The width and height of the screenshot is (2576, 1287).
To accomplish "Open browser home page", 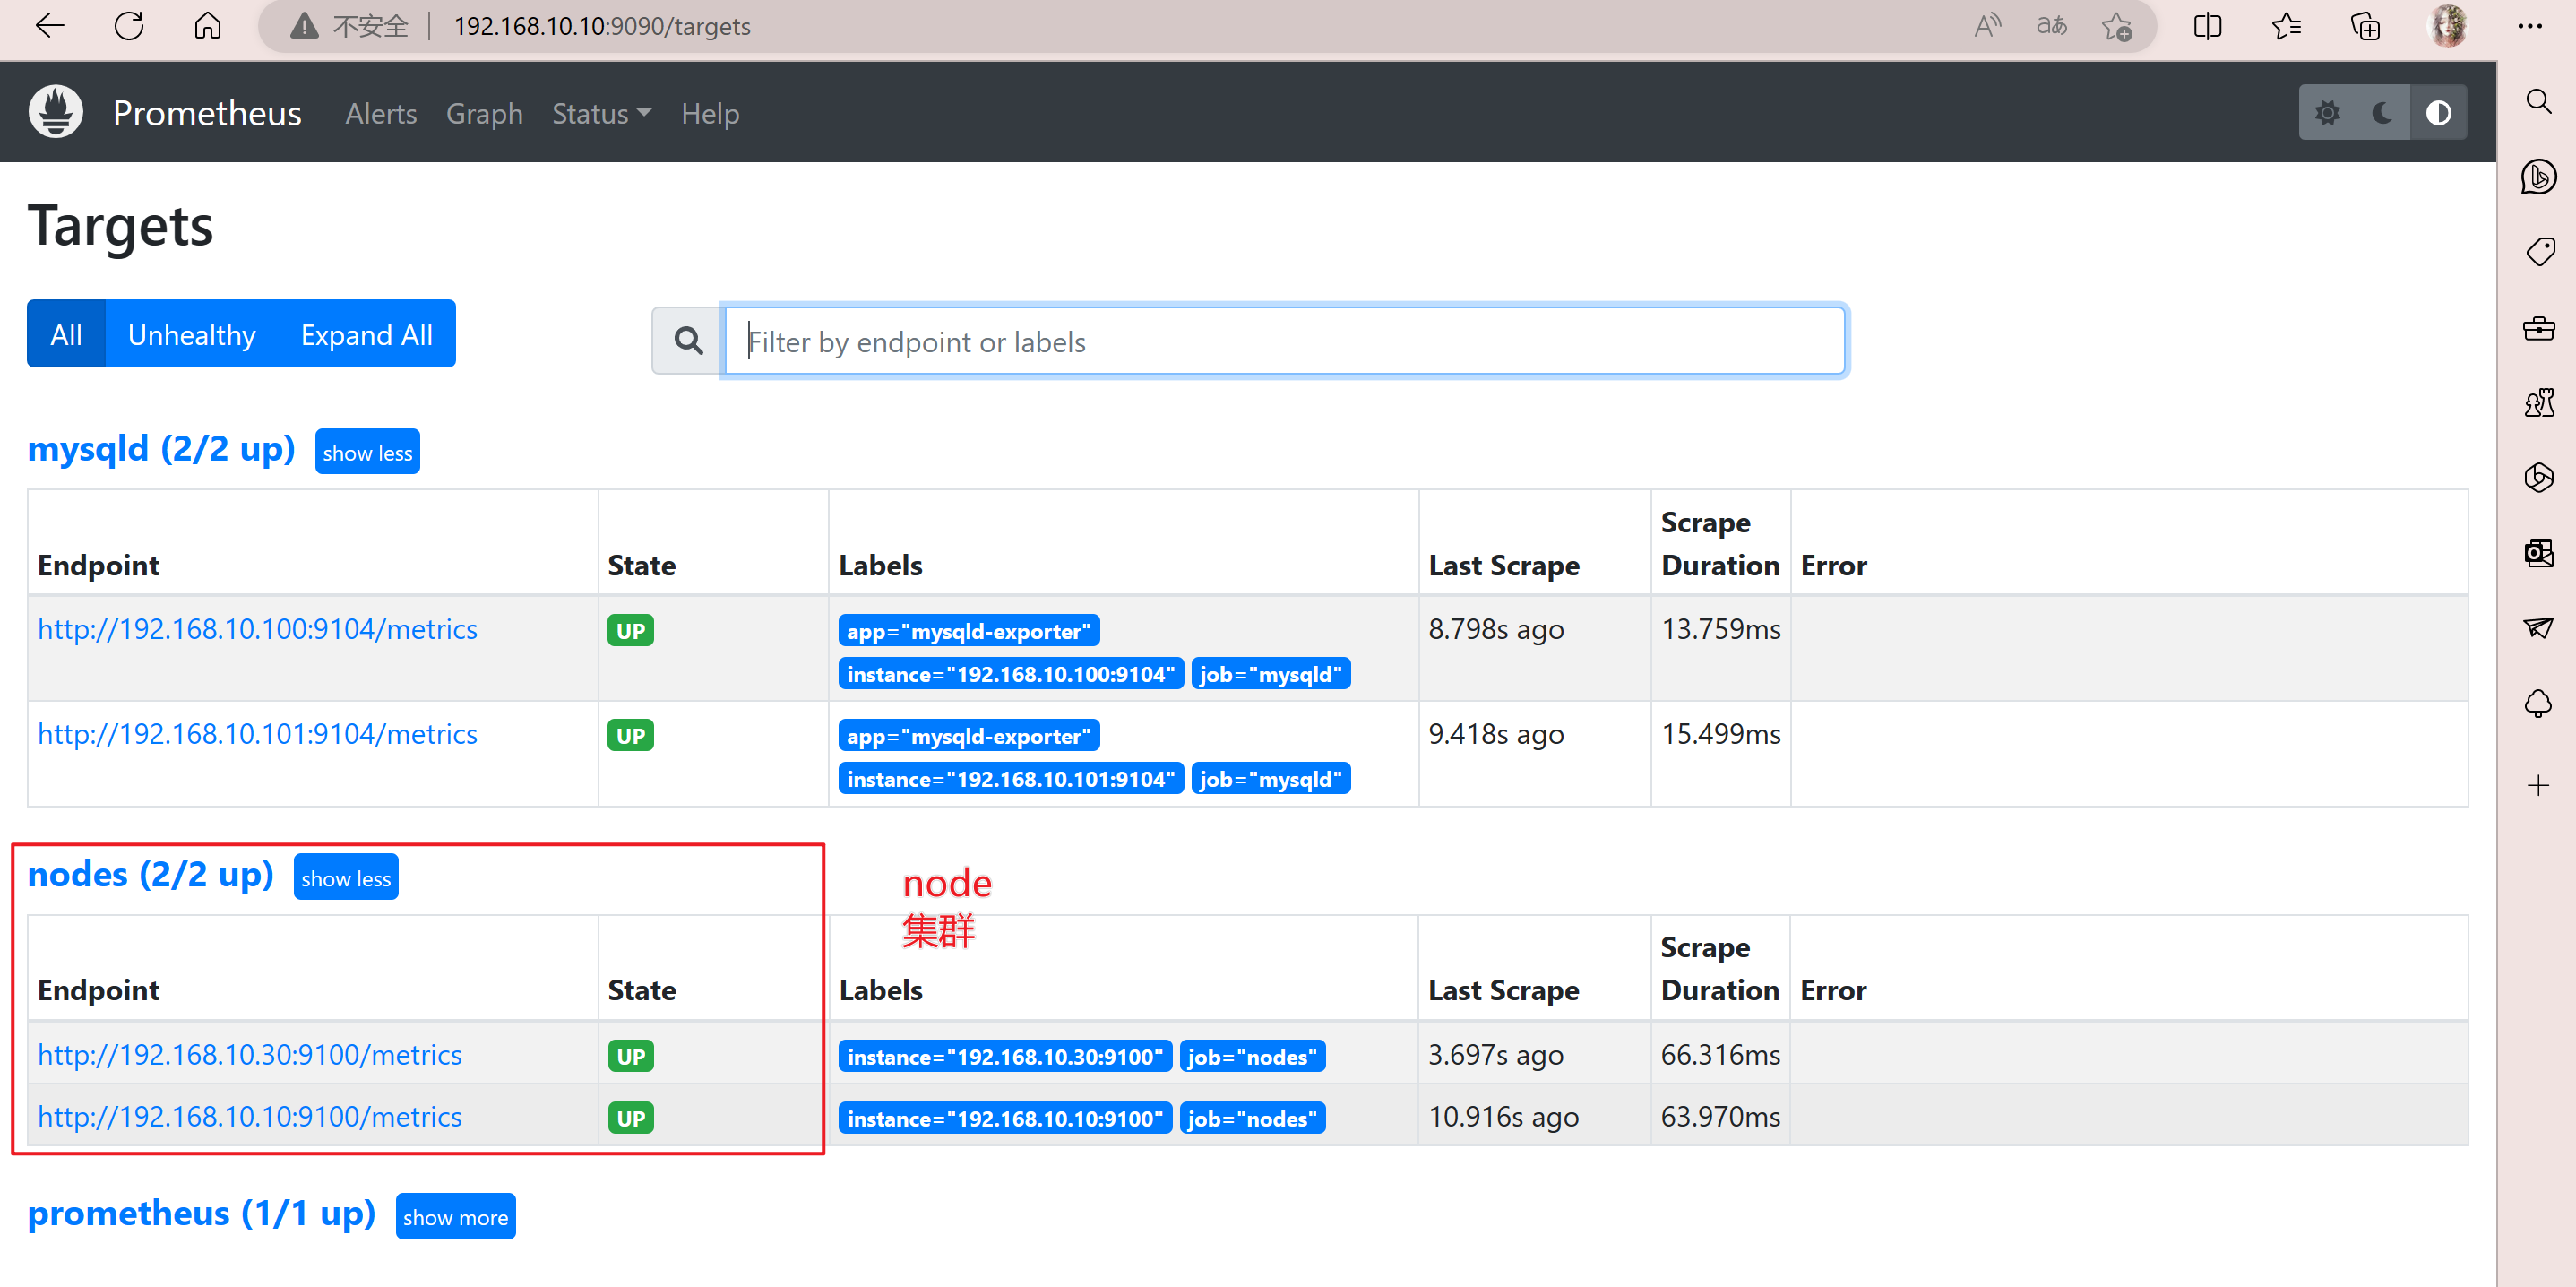I will pyautogui.click(x=207, y=26).
